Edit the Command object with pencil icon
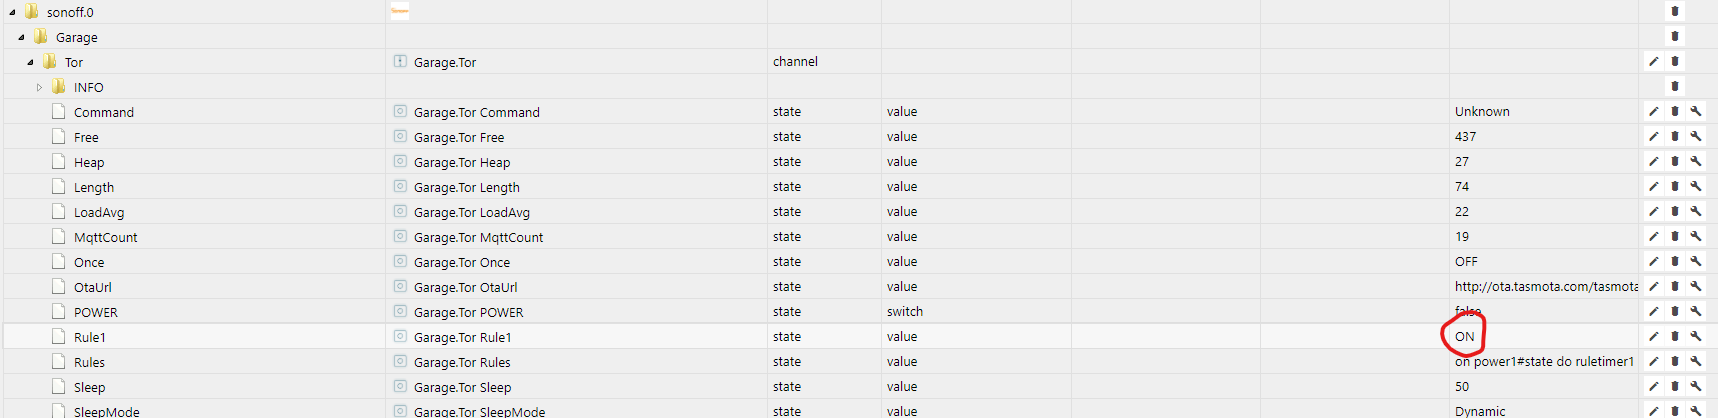Viewport: 1718px width, 418px height. tap(1654, 112)
